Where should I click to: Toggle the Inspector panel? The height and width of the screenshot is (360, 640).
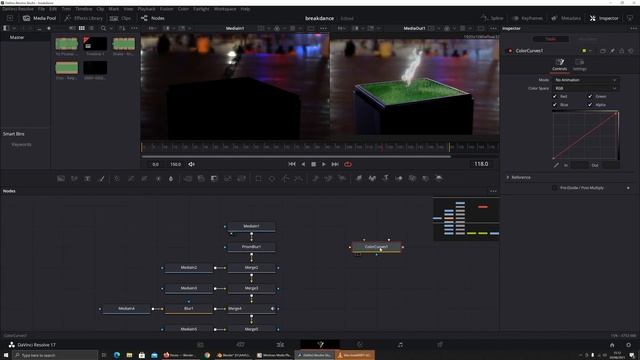tap(604, 18)
